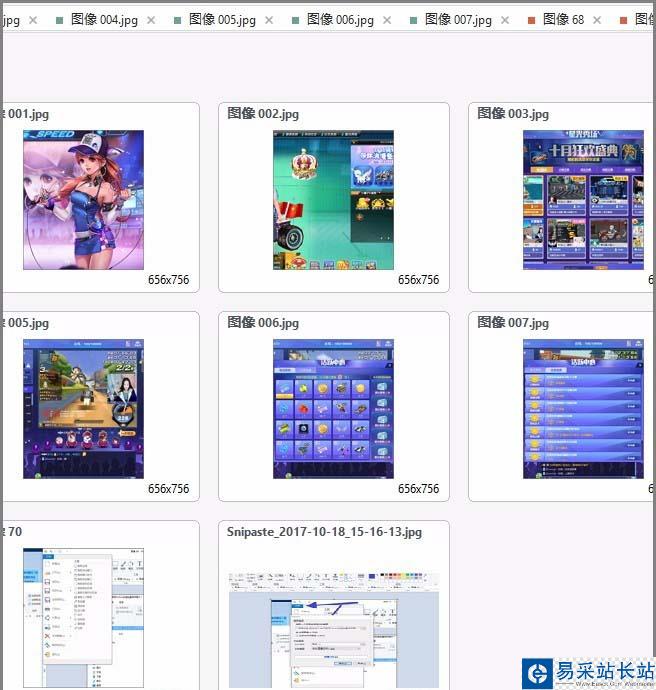The image size is (656, 690).
Task: Close the 图像 005.jpg tab
Action: click(x=269, y=20)
